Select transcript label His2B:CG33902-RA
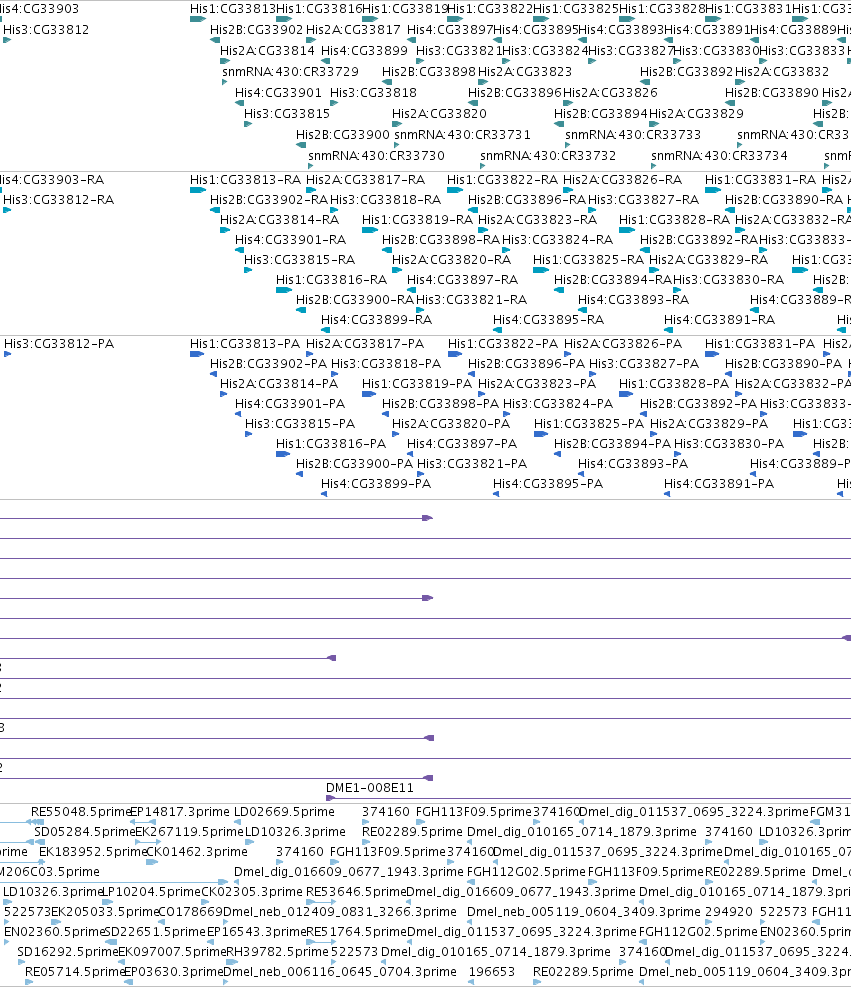 pyautogui.click(x=269, y=200)
